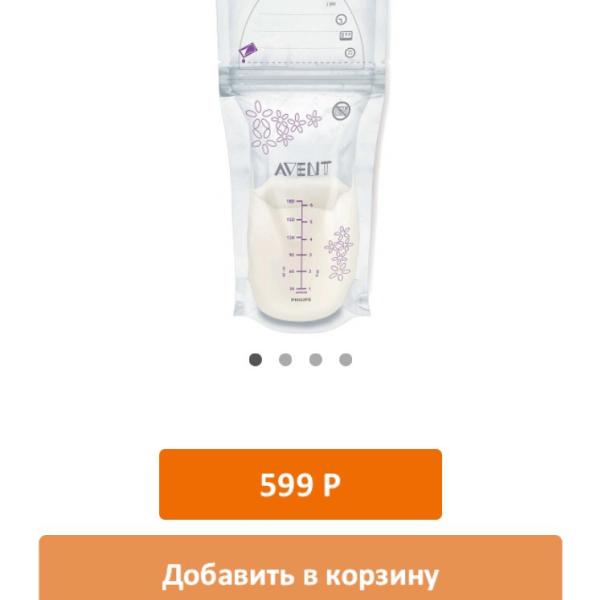
Task: Click the purple flower pattern near top
Action: [x=282, y=127]
